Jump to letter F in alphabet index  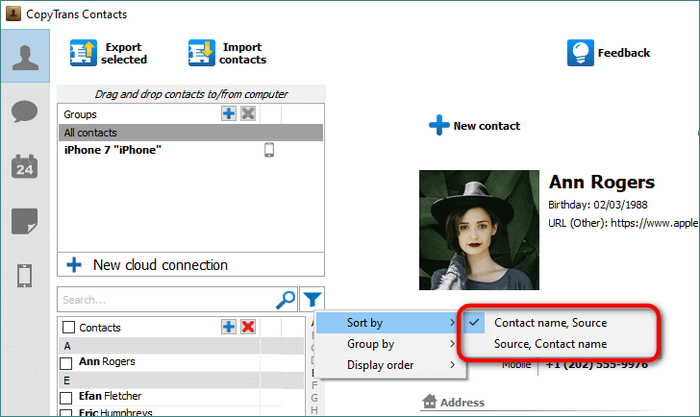click(314, 385)
